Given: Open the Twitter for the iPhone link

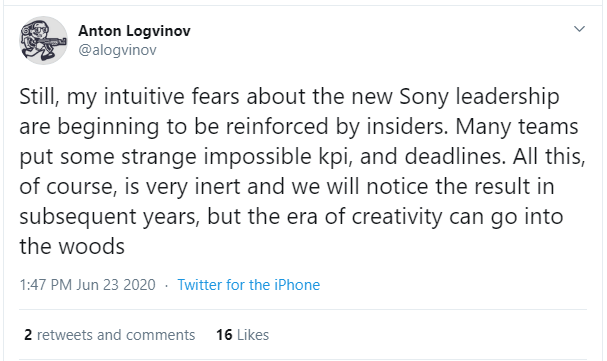Looking at the screenshot, I should coord(249,285).
